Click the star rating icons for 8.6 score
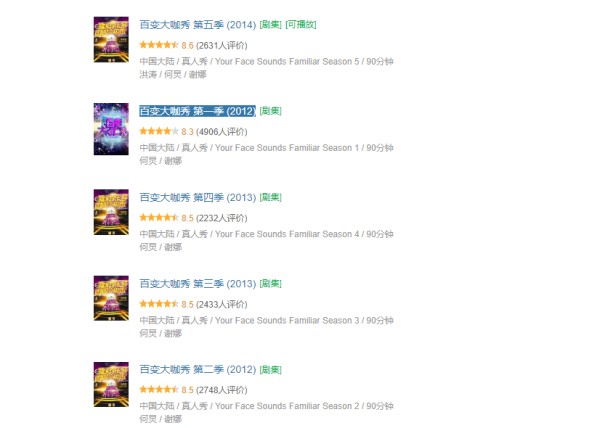This screenshot has height=428, width=600. tap(159, 45)
